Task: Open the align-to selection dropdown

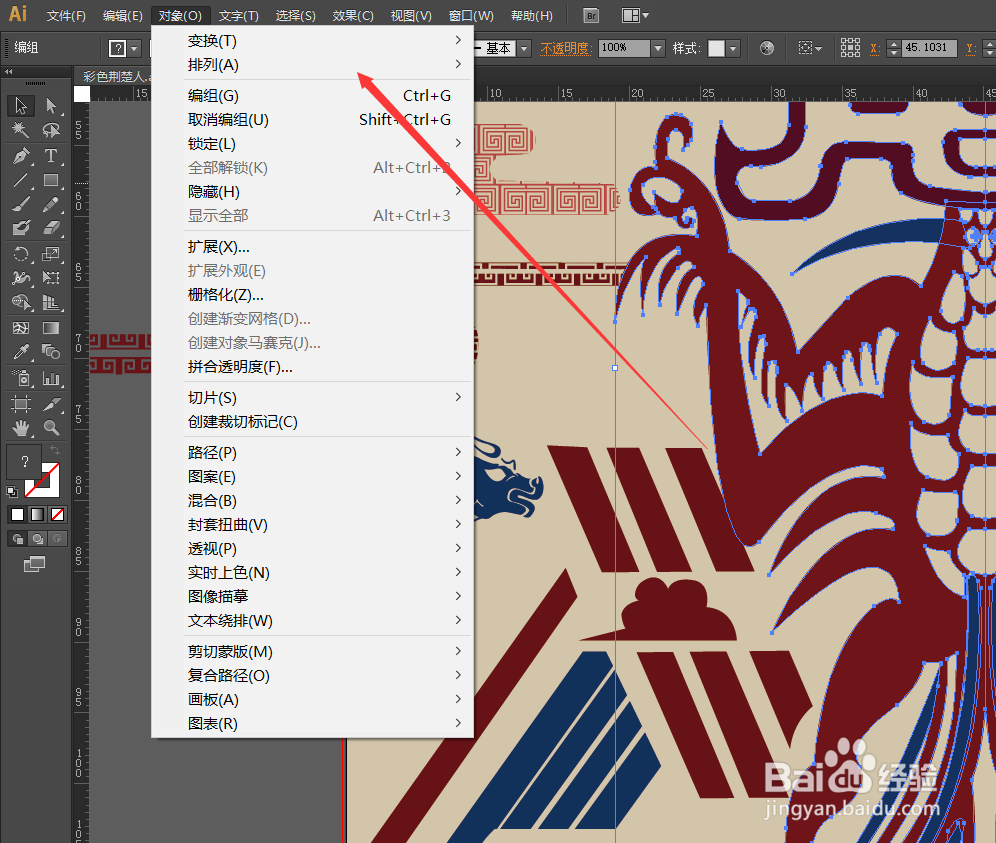Action: click(x=810, y=48)
